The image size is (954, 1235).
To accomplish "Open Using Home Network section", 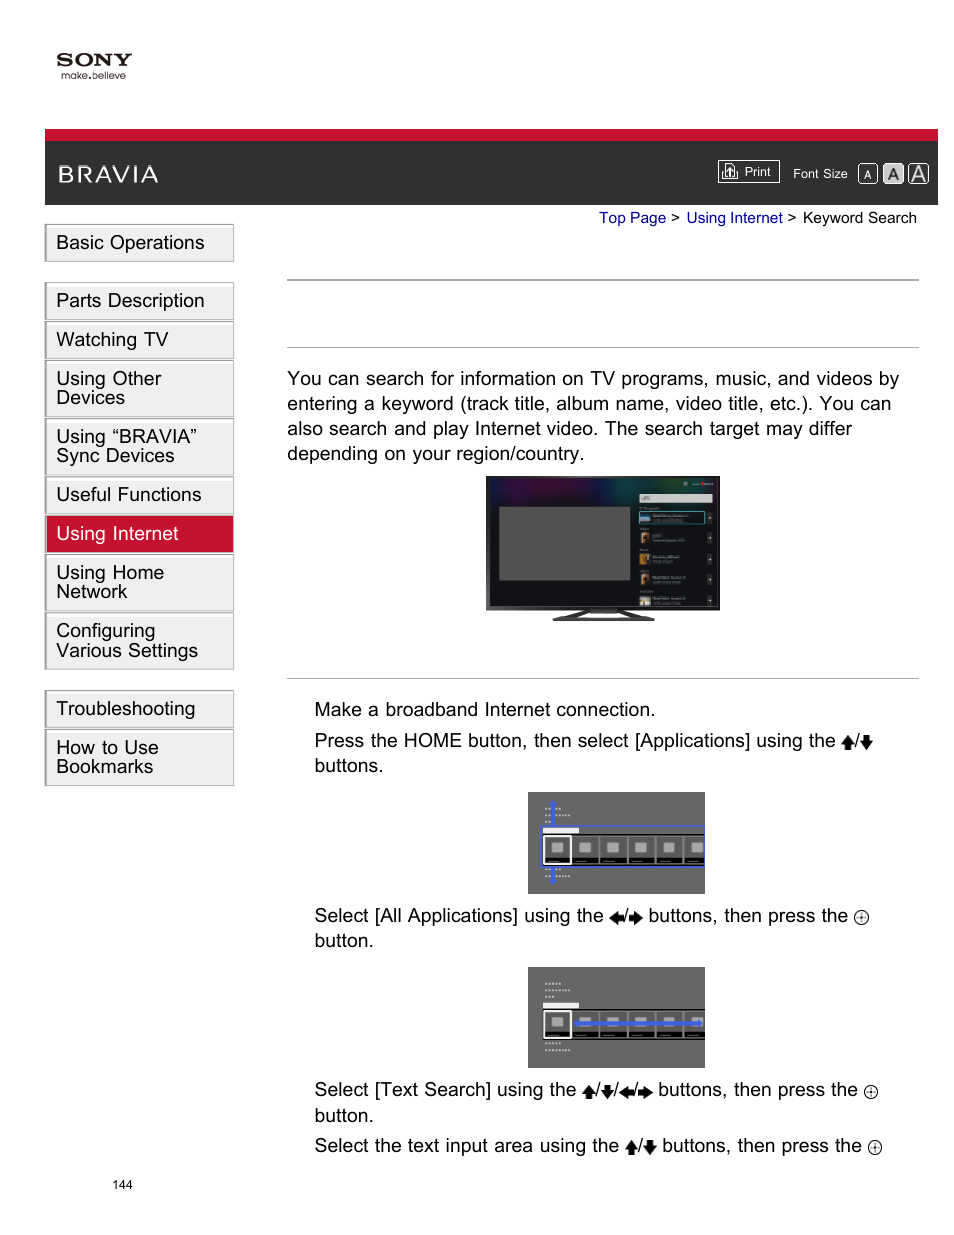I will tap(139, 582).
